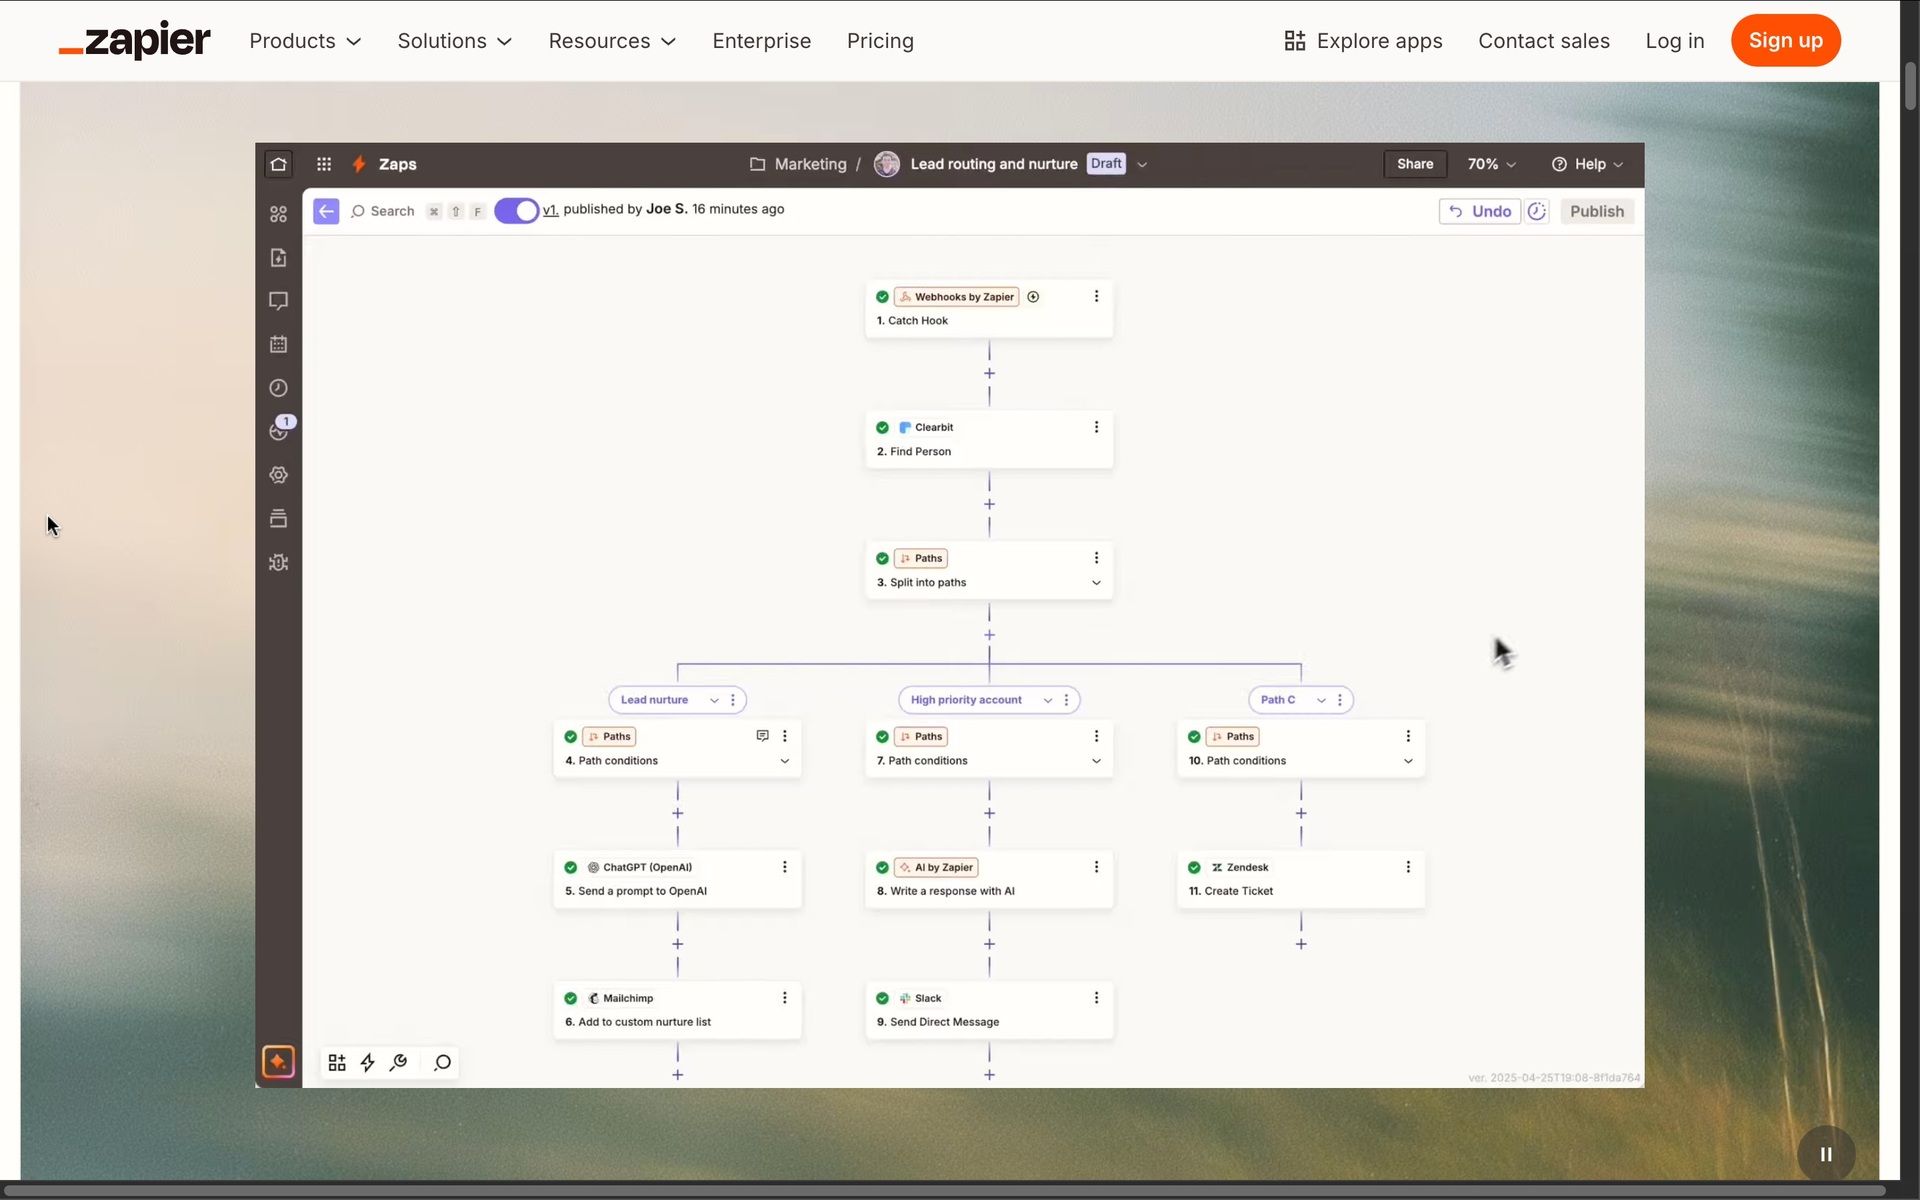
Task: Open the sidebar icon with notification badge
Action: pos(279,431)
